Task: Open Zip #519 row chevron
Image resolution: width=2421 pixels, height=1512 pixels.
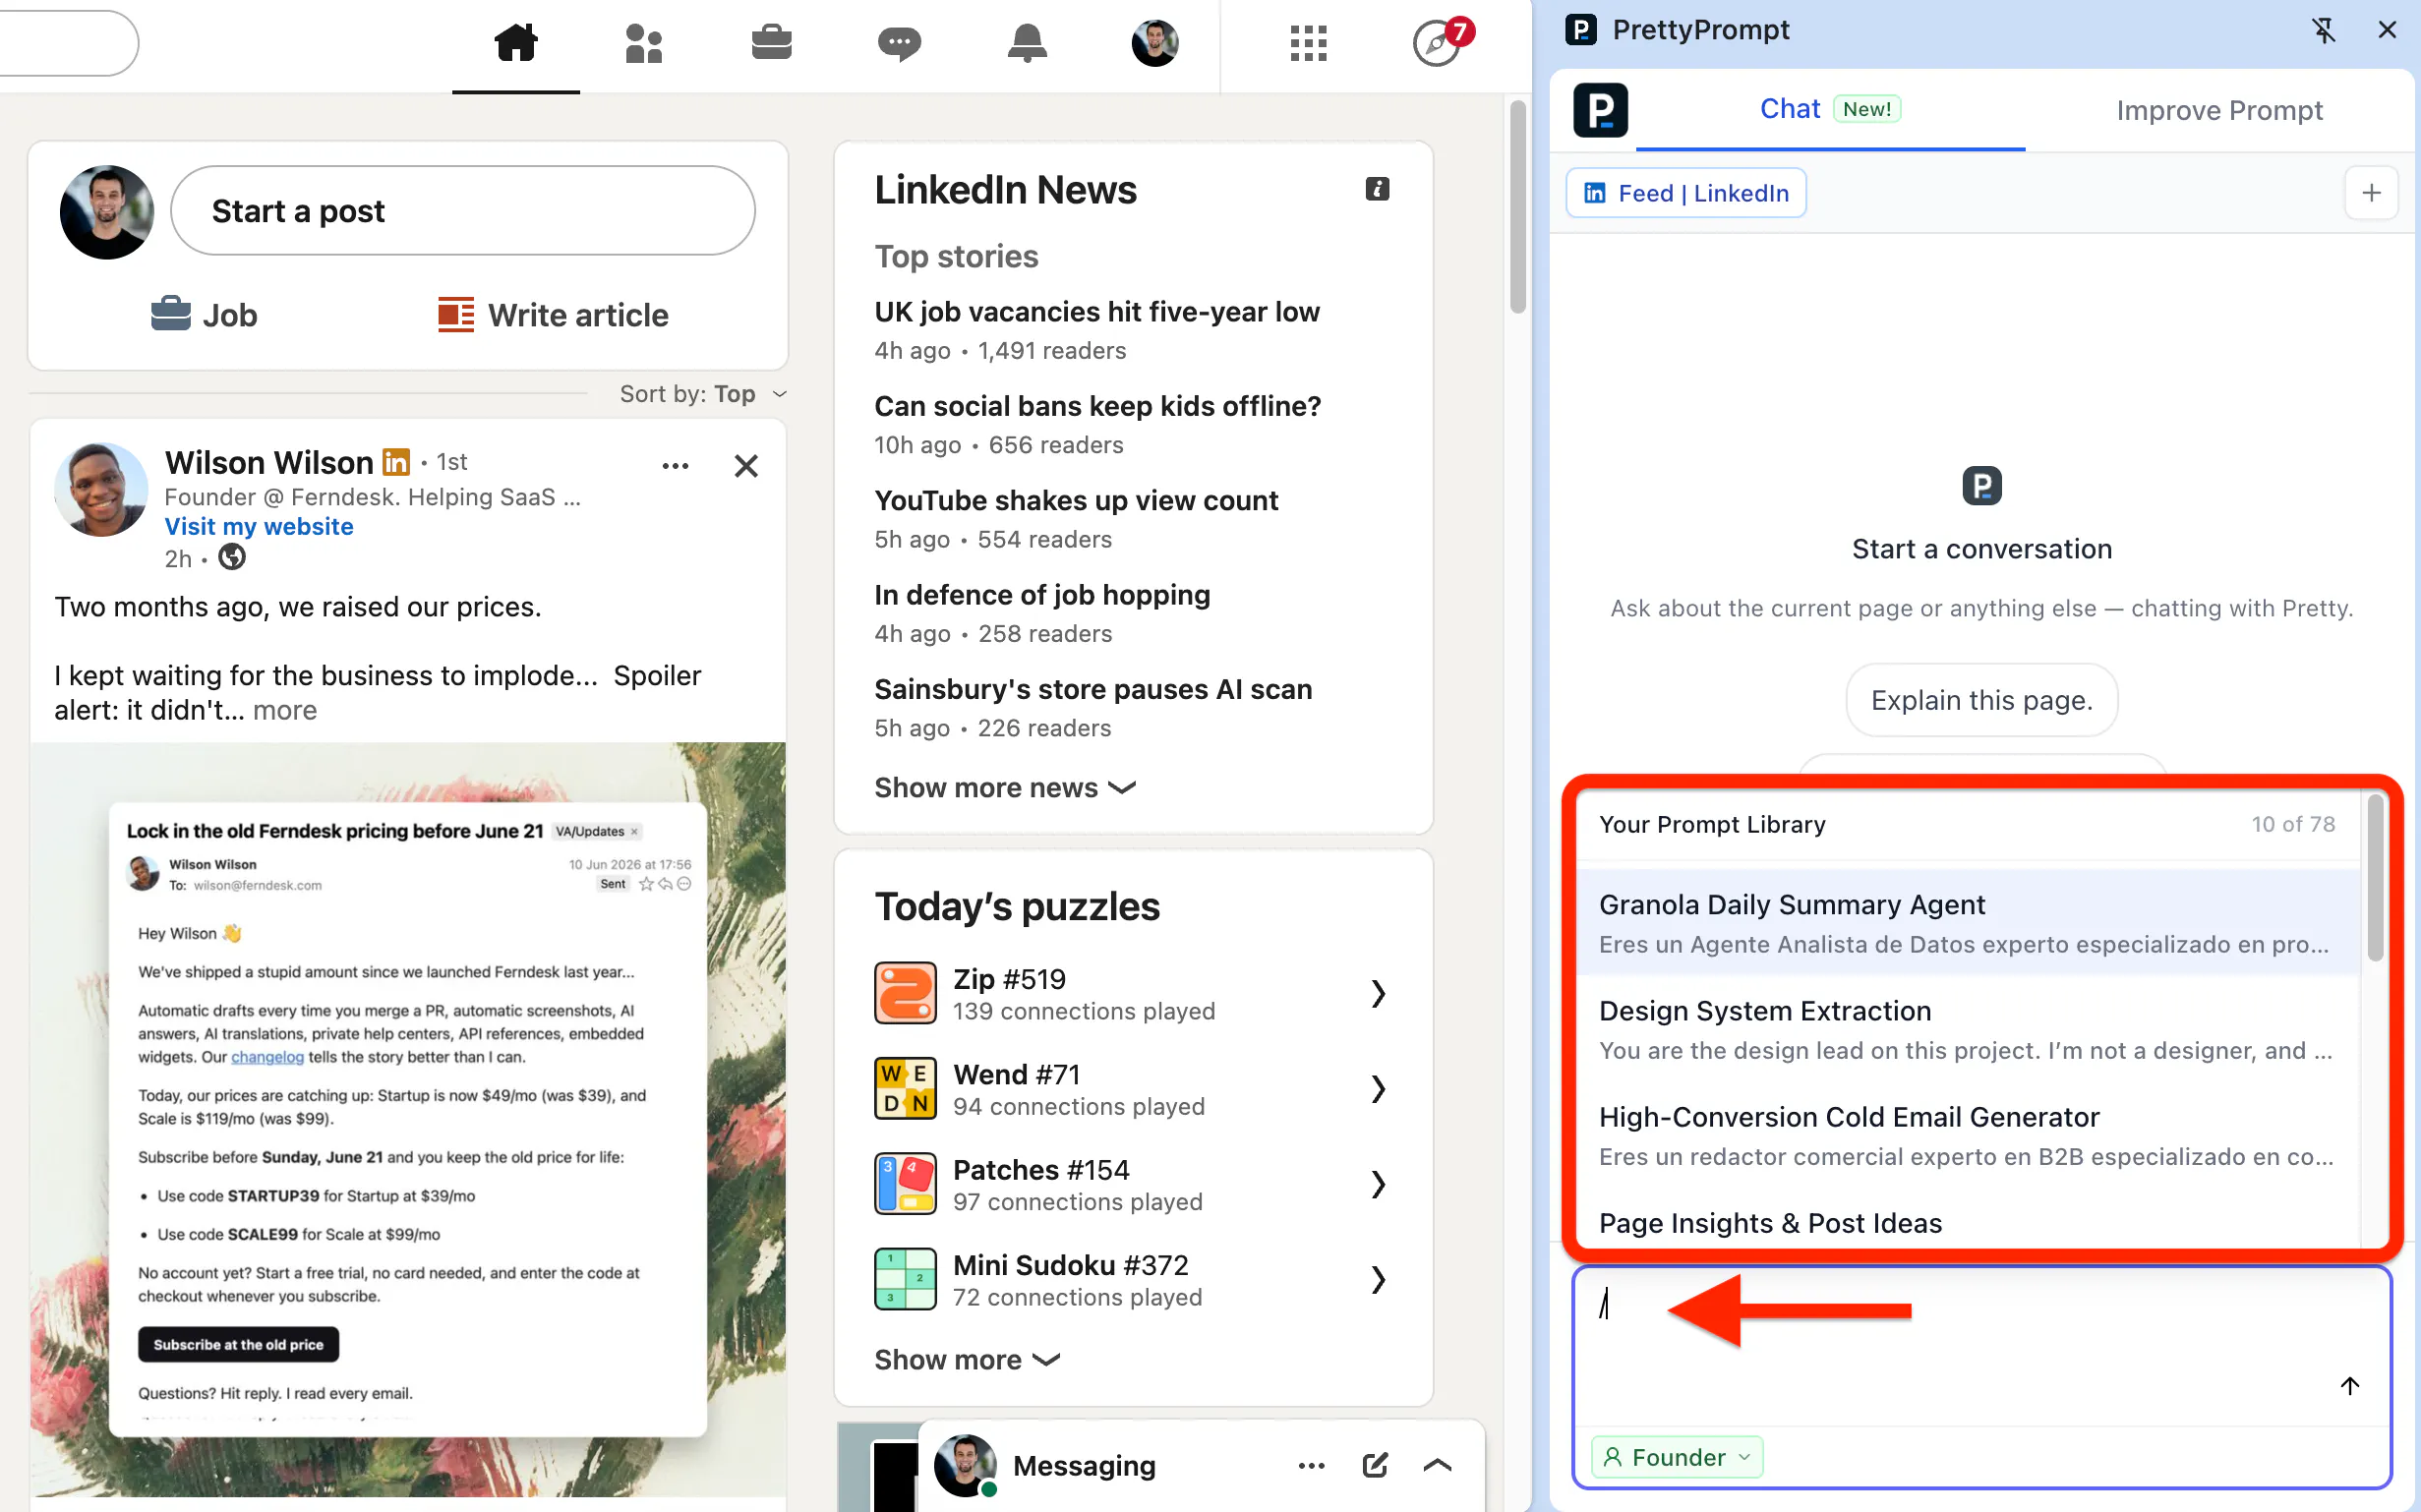Action: coord(1378,993)
